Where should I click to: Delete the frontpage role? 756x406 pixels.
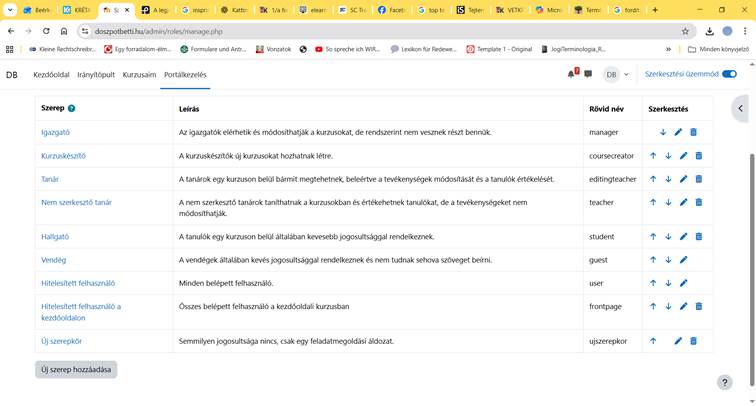699,306
